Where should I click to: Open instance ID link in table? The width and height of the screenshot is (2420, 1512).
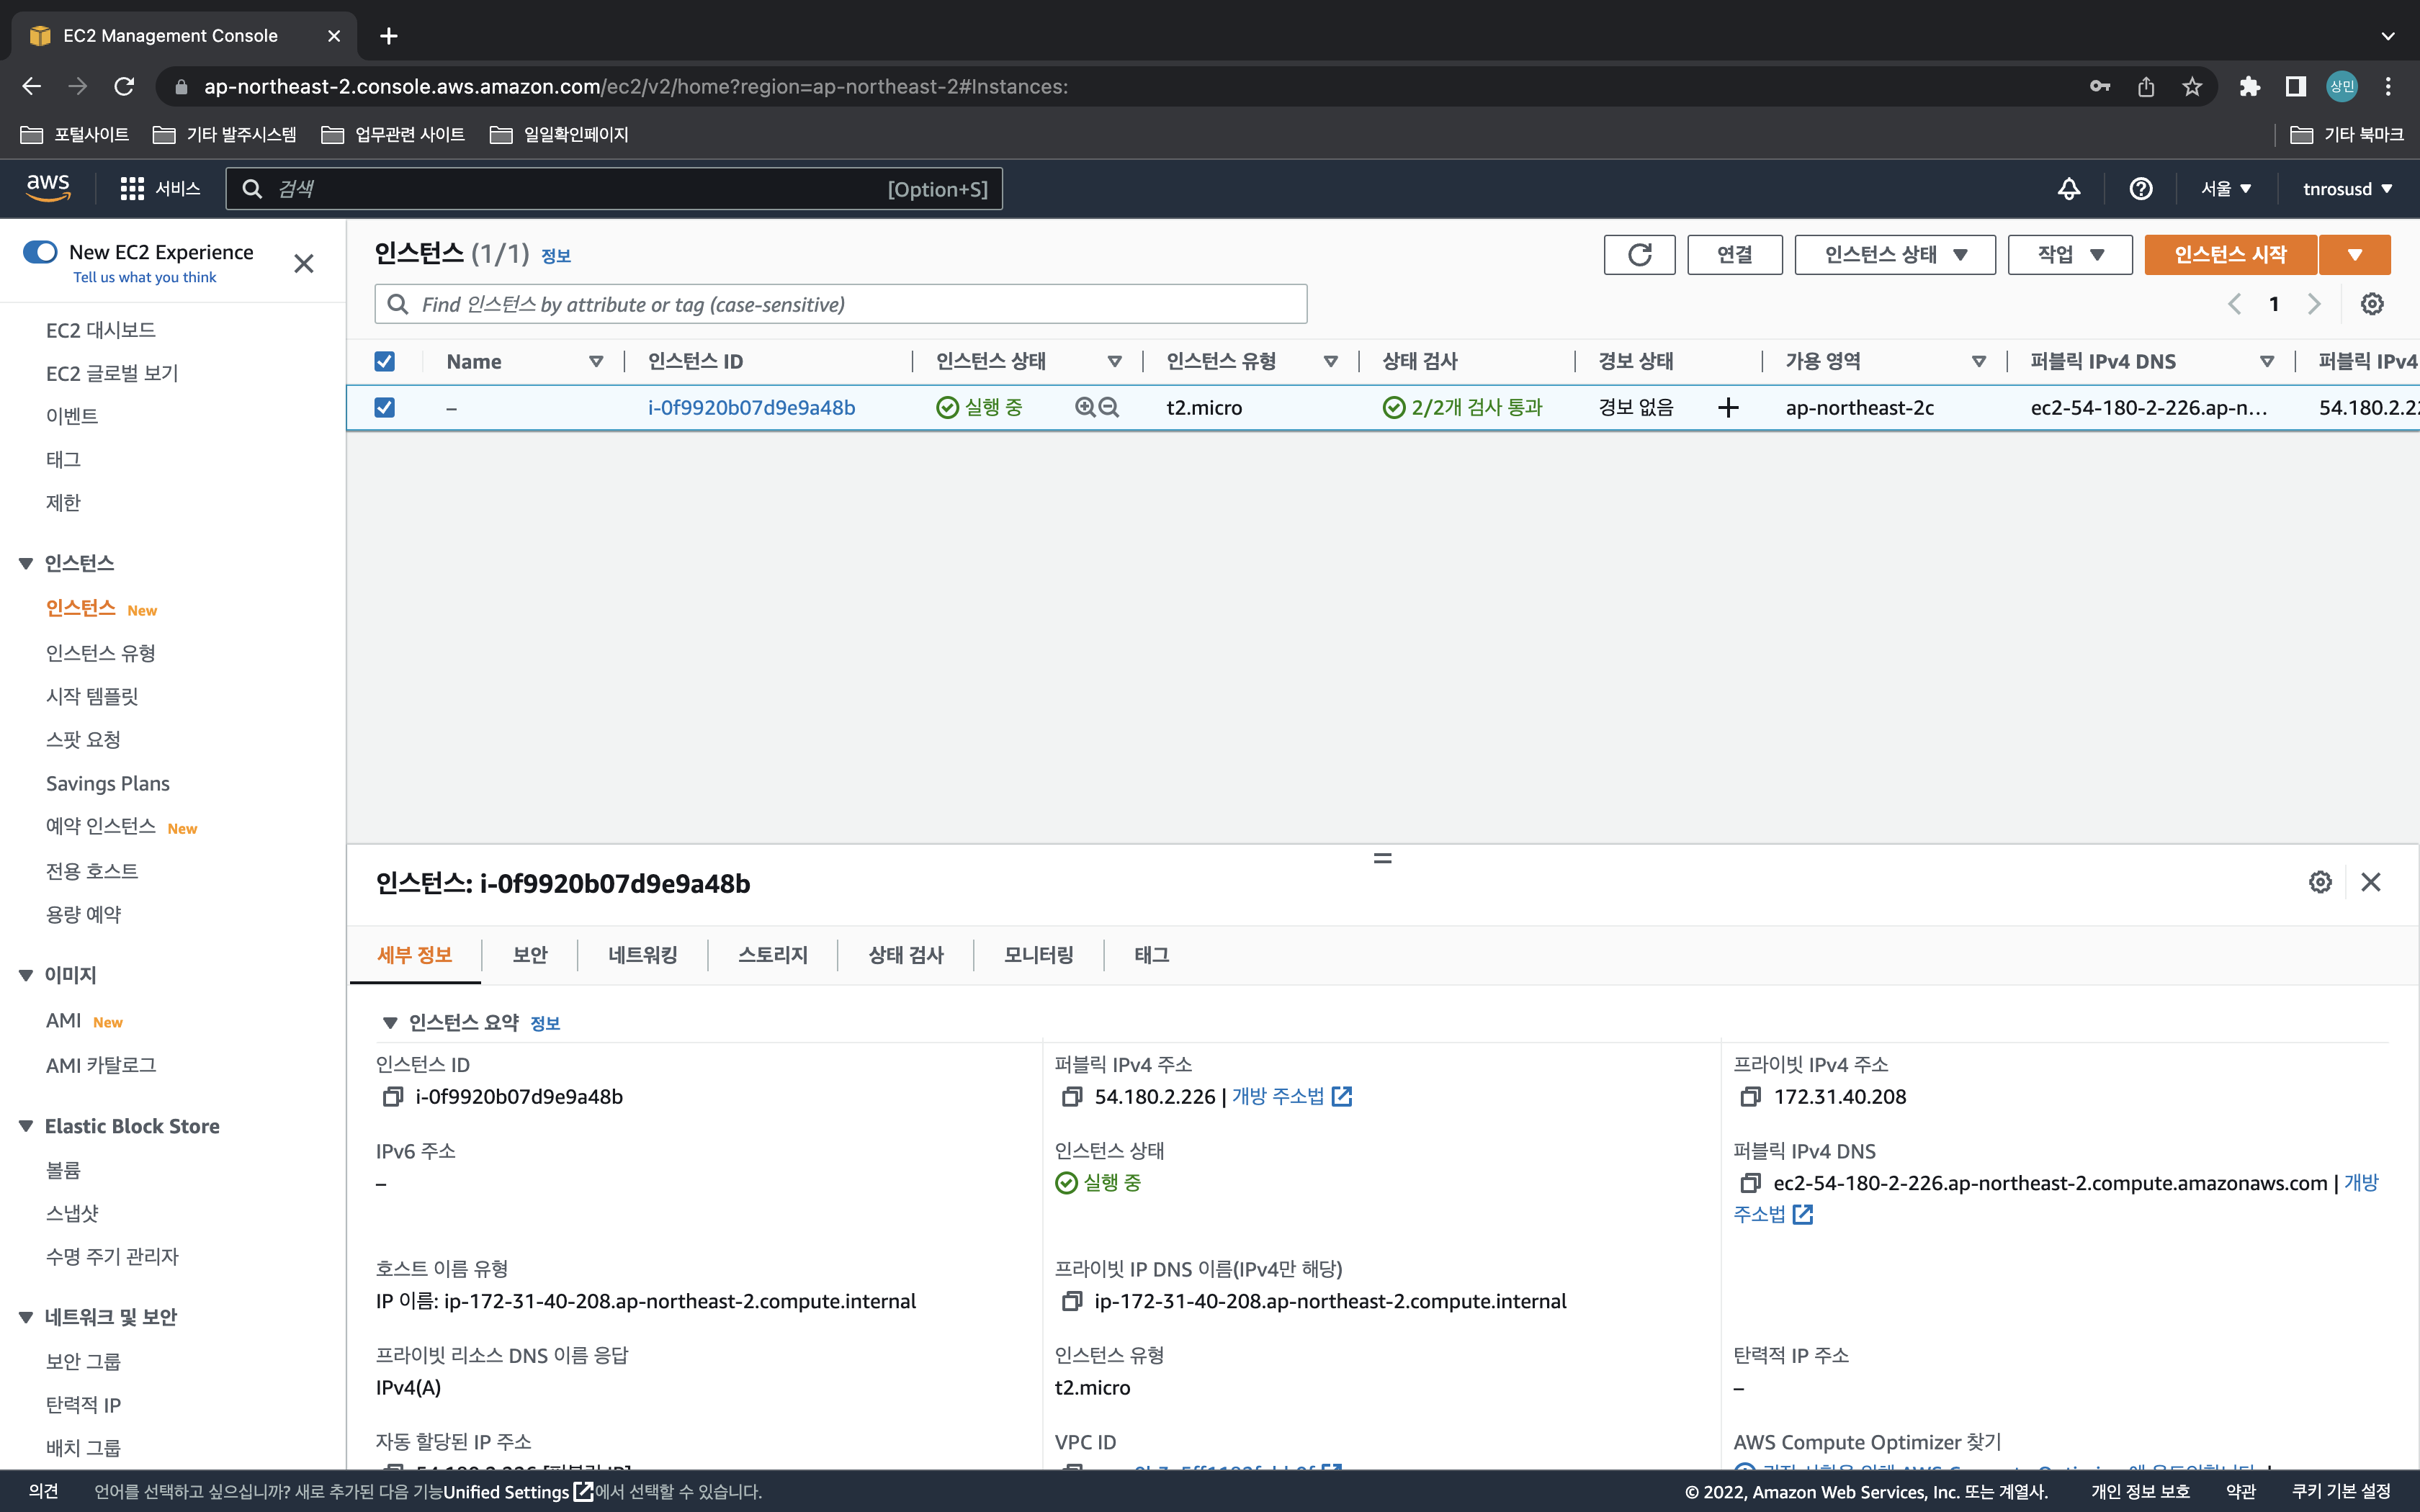pos(752,407)
